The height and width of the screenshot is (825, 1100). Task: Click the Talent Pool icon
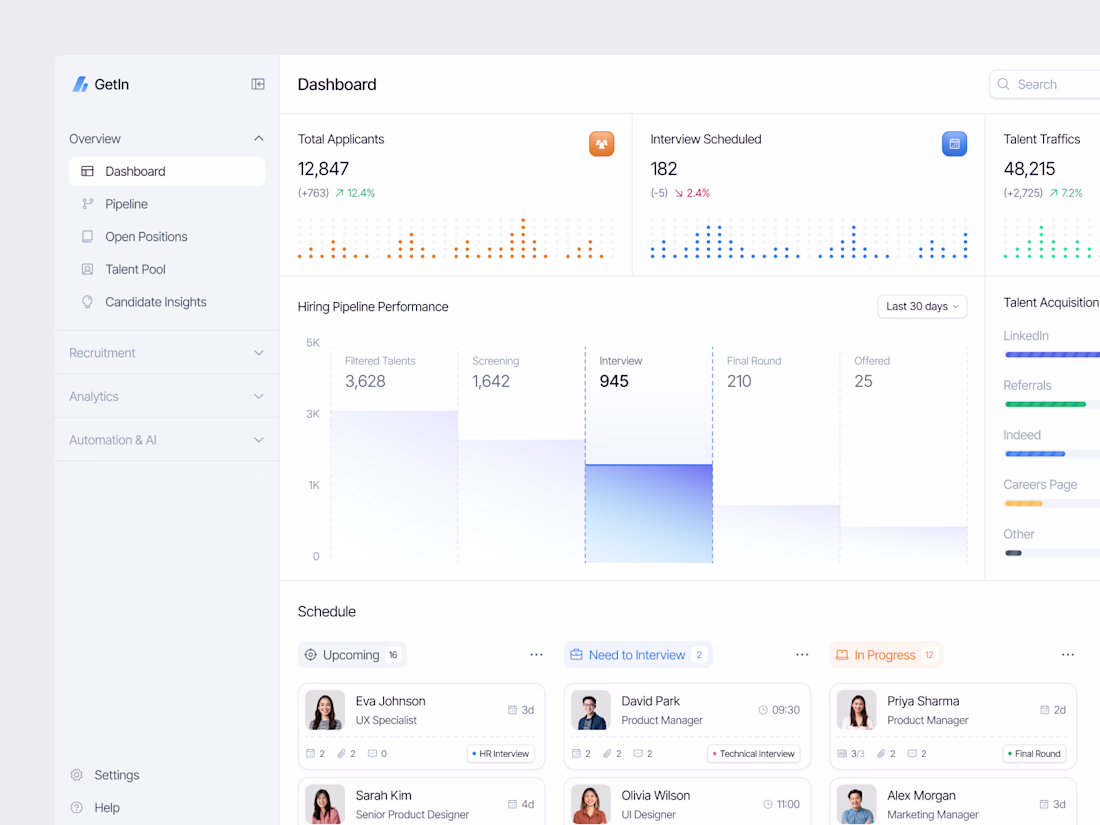coord(88,269)
